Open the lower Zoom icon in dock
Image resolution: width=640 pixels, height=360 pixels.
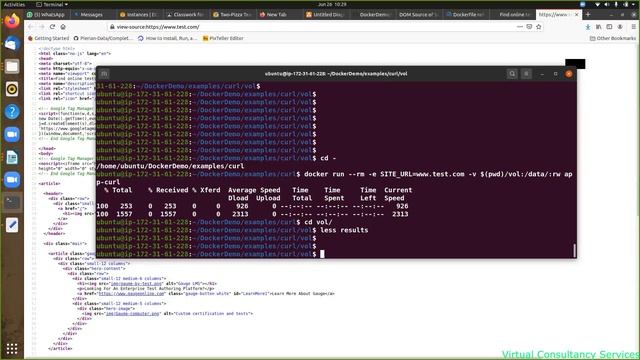pos(12,180)
